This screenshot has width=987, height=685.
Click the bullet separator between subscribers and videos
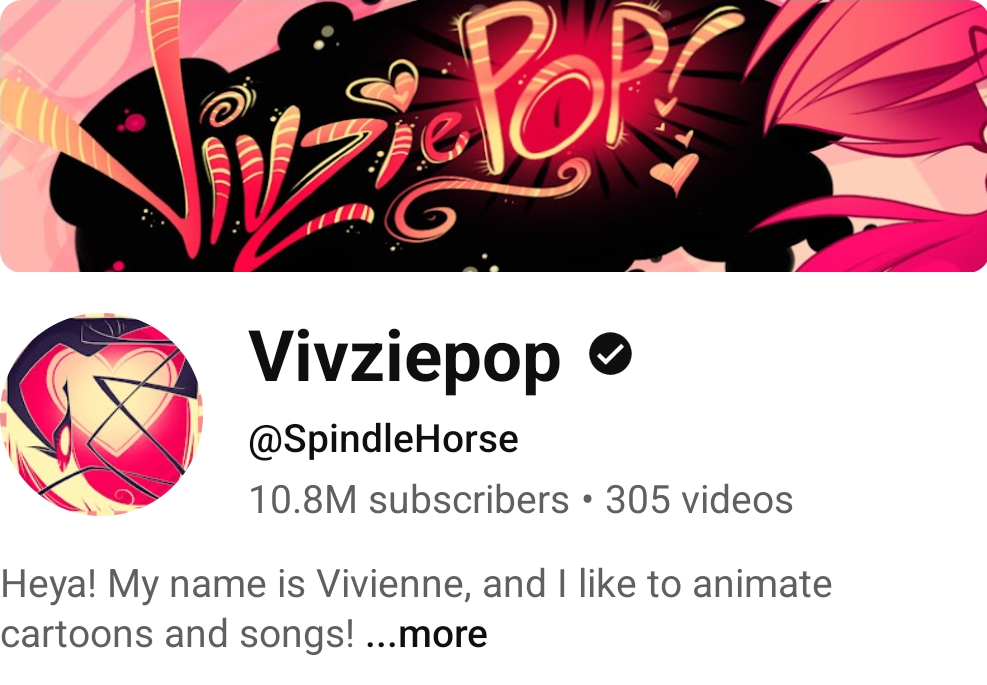pos(587,500)
